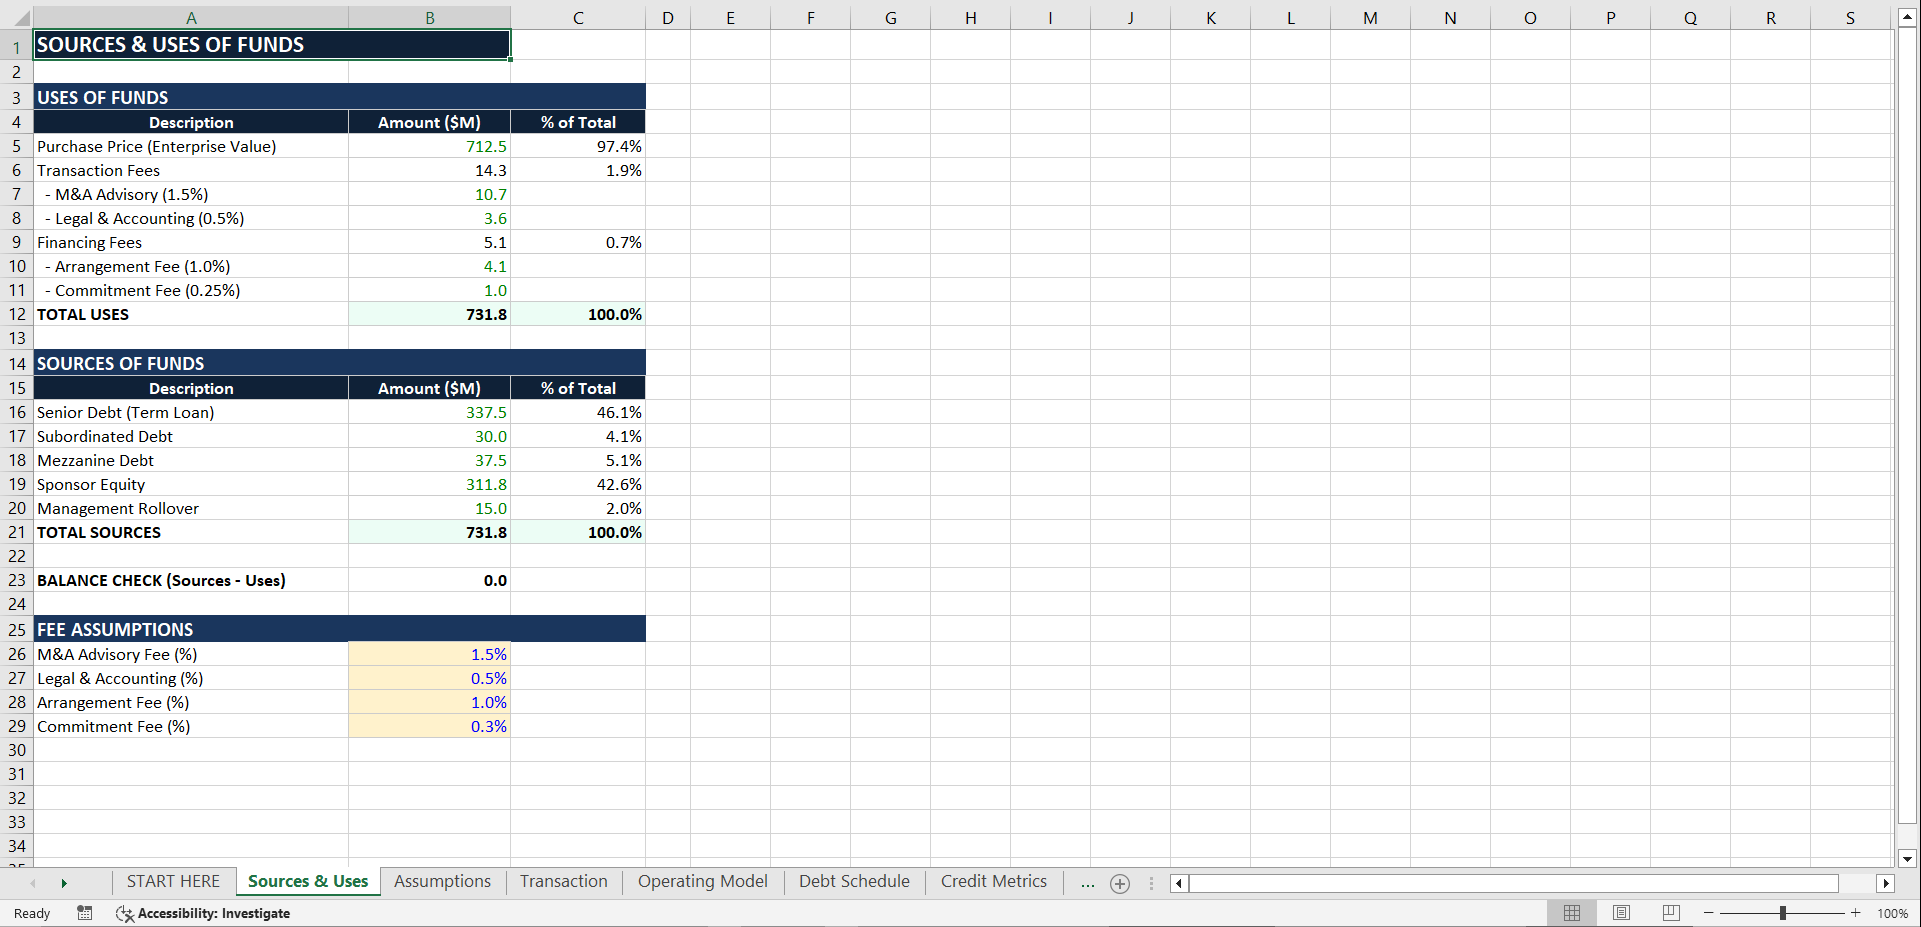1921x927 pixels.
Task: Open the Debt Schedule sheet
Action: [x=853, y=881]
